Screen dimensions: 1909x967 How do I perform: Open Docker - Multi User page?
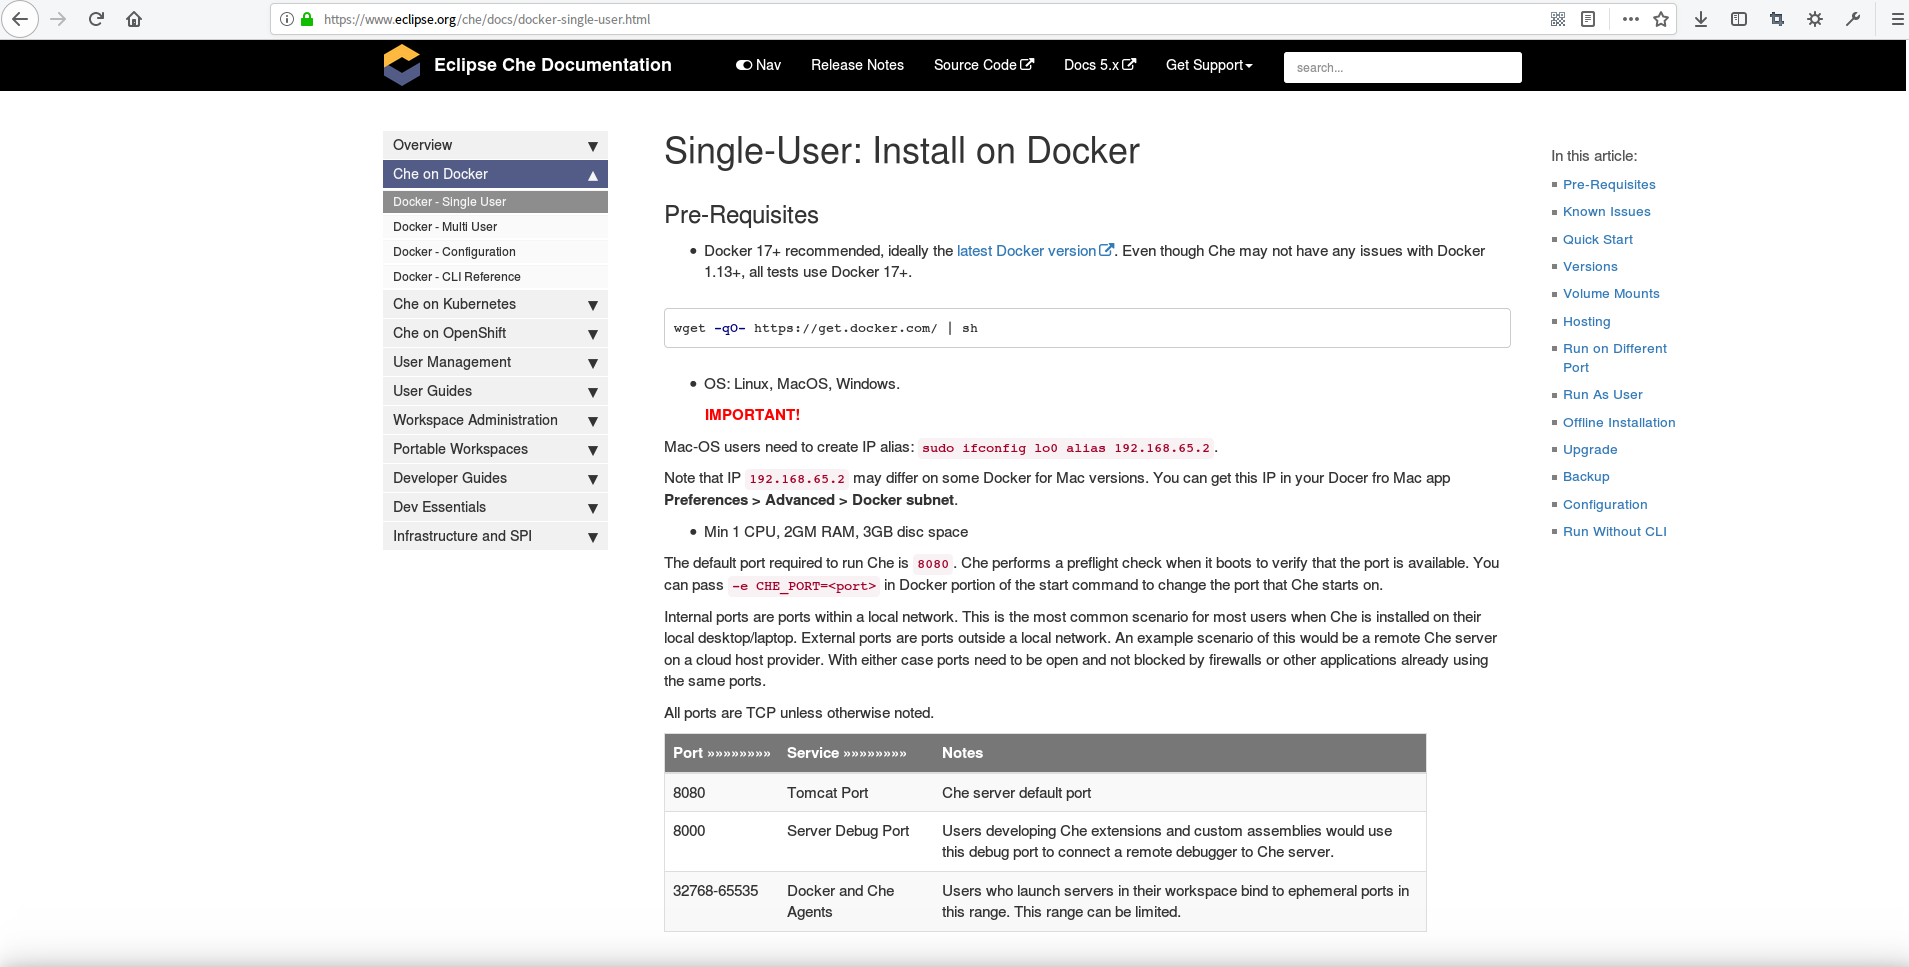click(495, 227)
